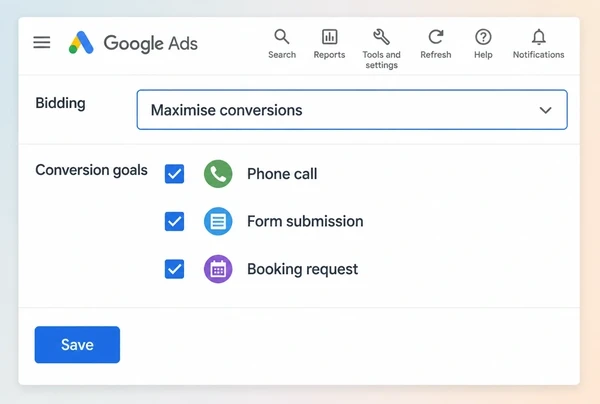Screen dimensions: 600x404
Task: Click the bidding dropdown chevron arrow
Action: [545, 110]
